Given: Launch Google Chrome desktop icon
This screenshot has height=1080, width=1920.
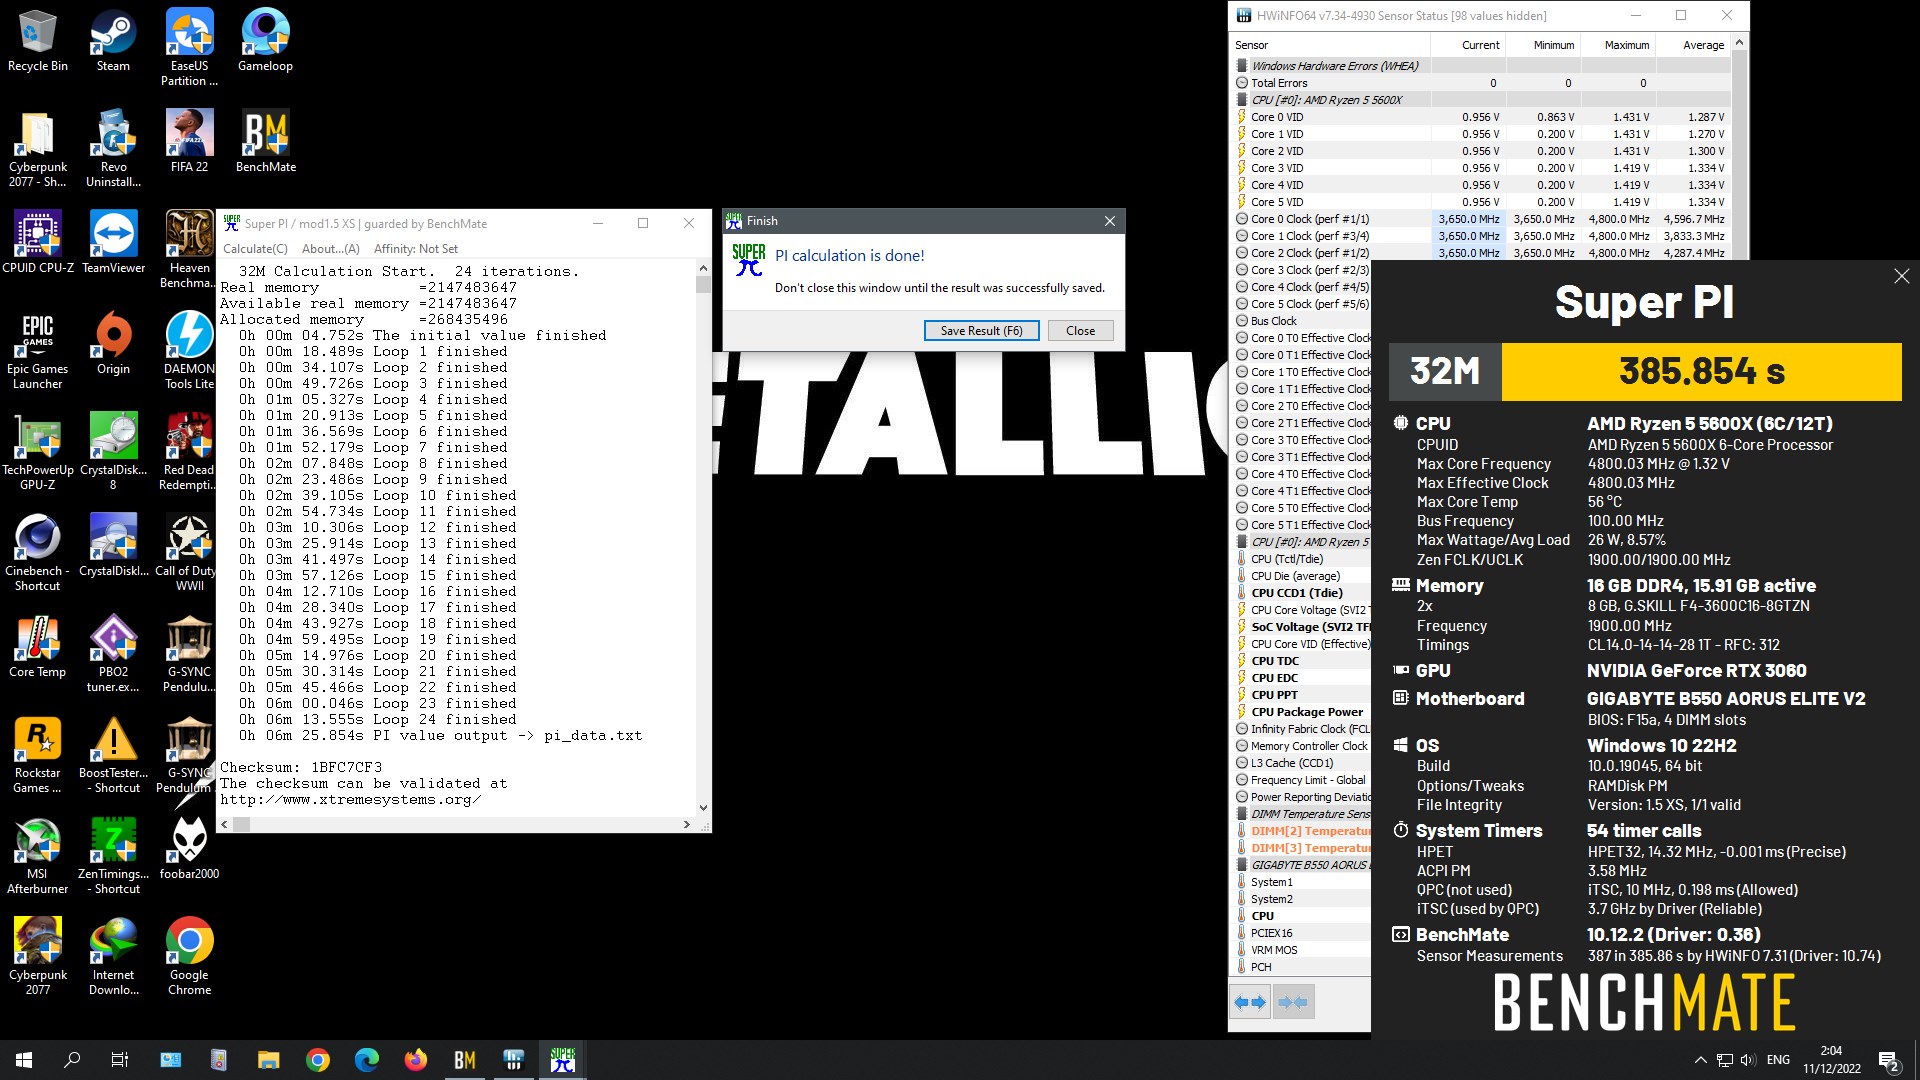Looking at the screenshot, I should click(189, 957).
